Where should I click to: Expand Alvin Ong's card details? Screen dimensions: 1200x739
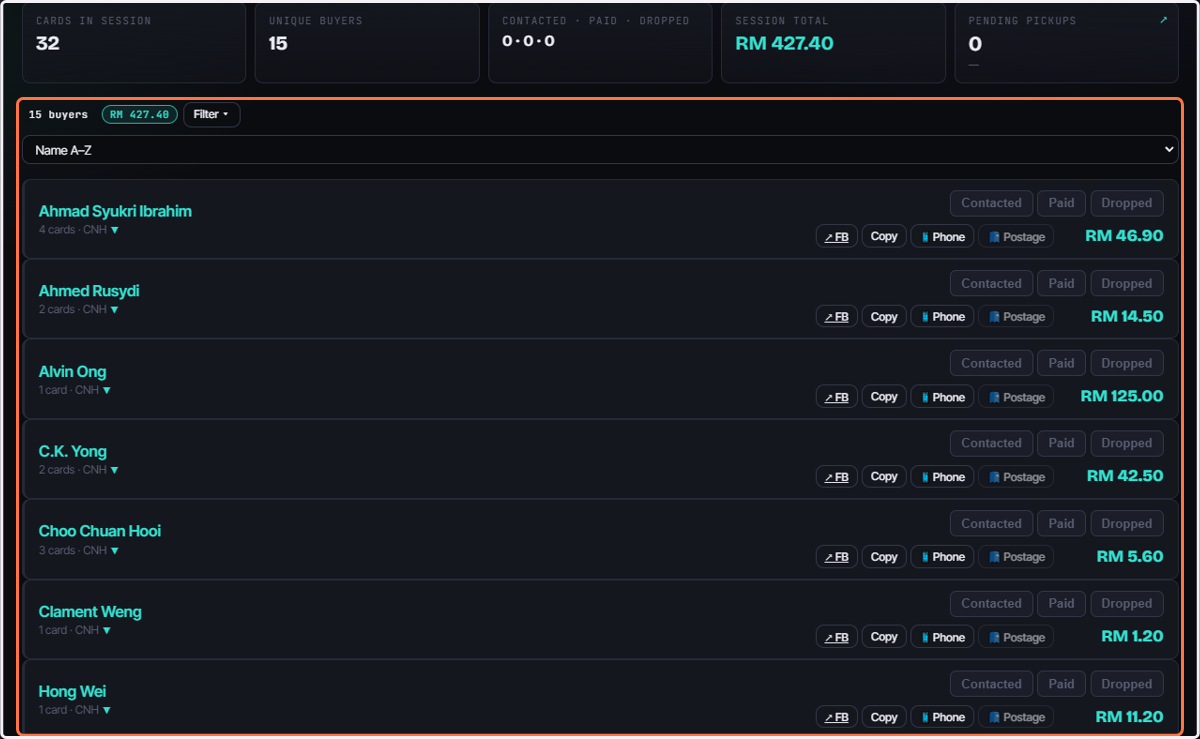[x=106, y=390]
